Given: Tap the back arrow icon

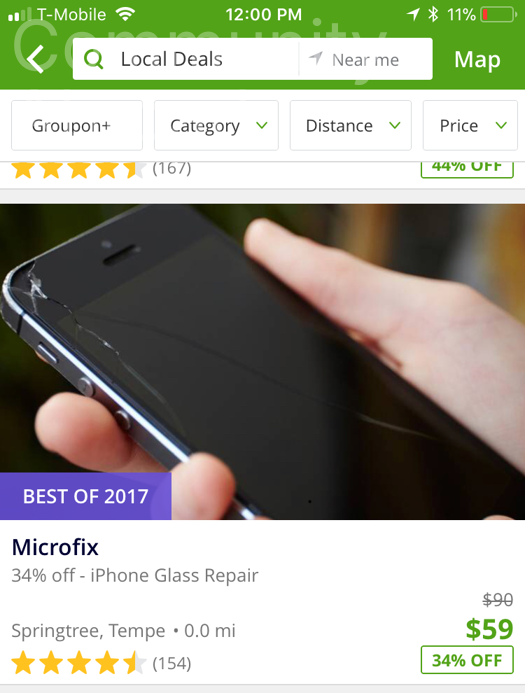Looking at the screenshot, I should (35, 59).
